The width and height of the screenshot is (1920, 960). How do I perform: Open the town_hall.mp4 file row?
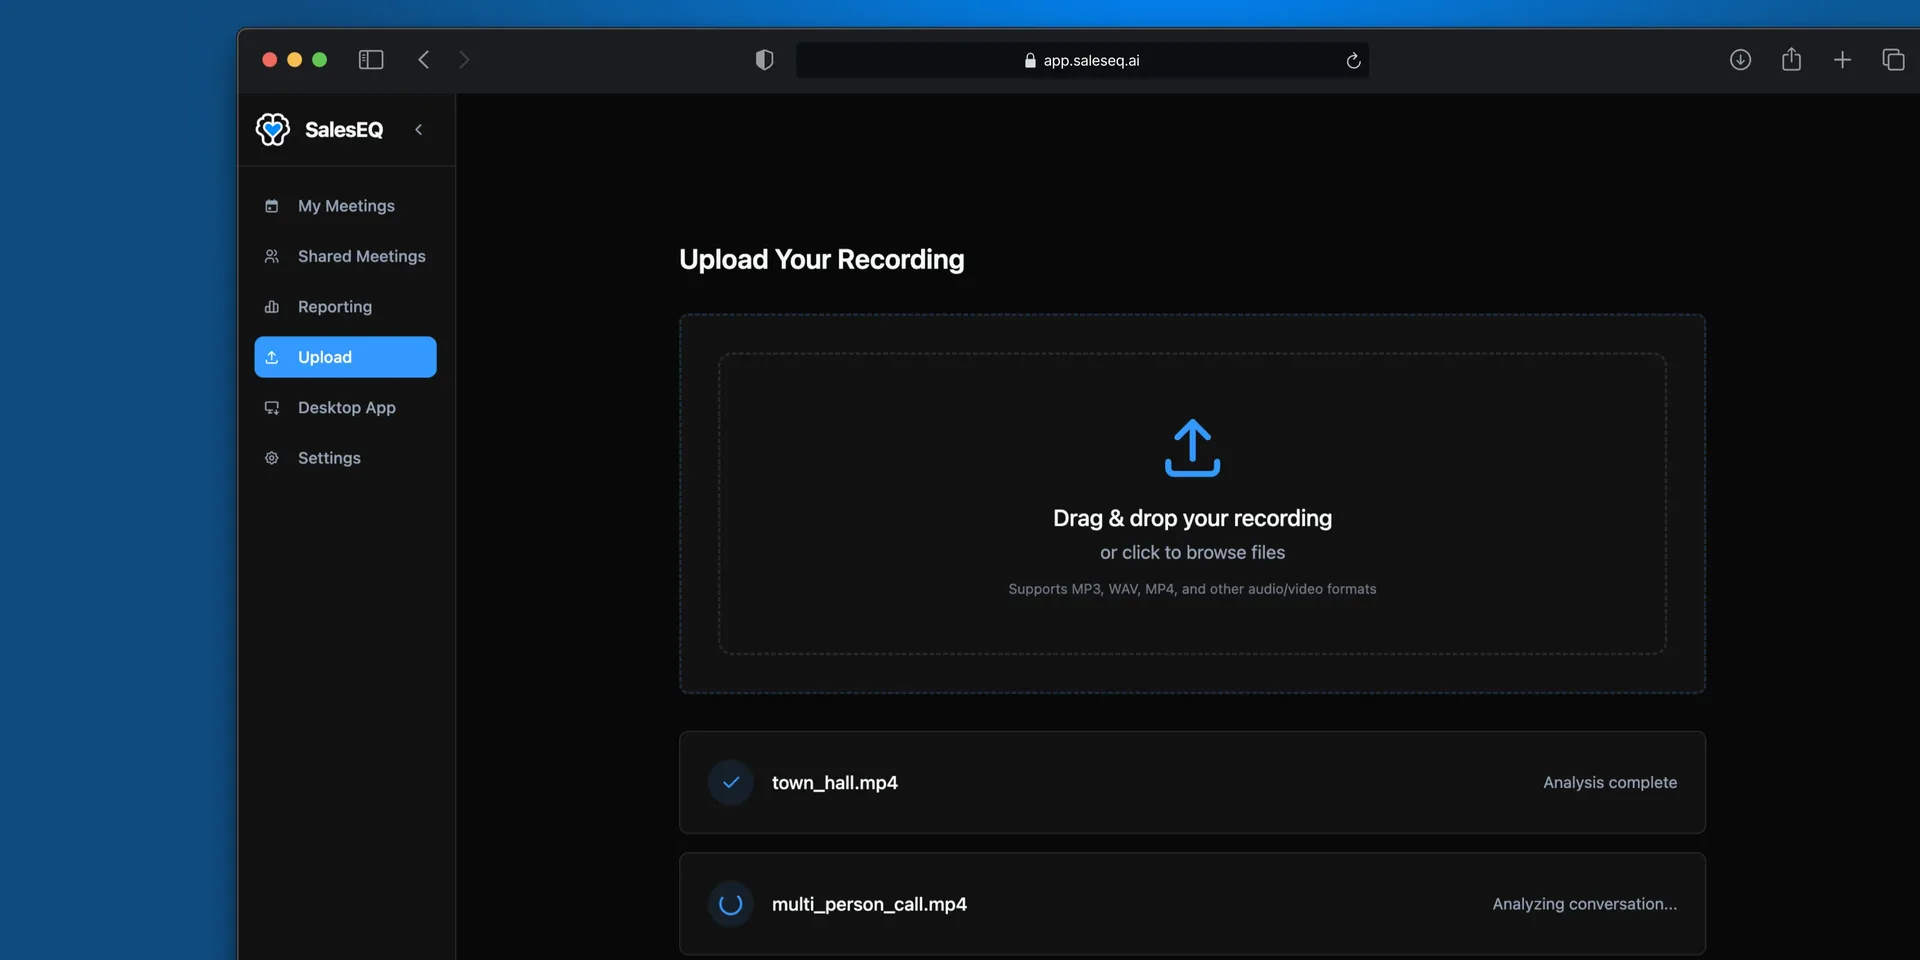1192,782
